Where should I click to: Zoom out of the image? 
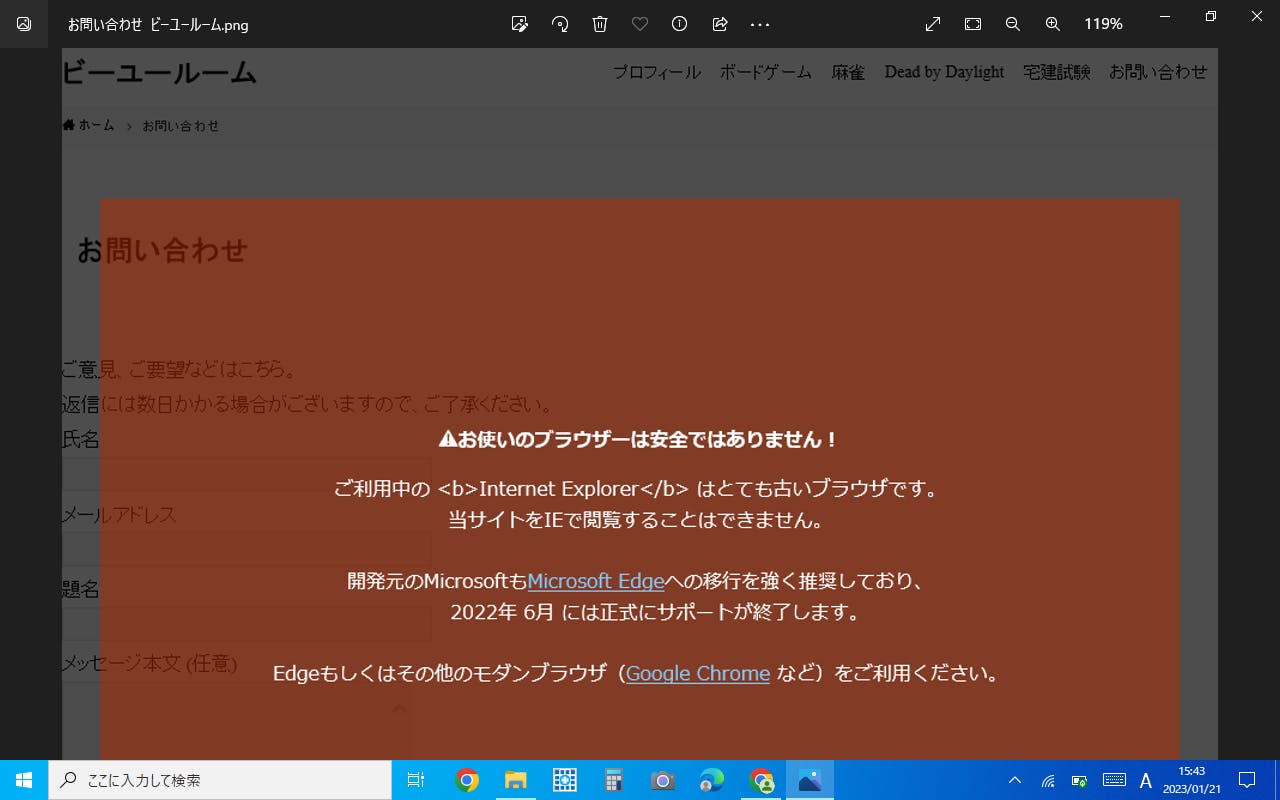1013,24
